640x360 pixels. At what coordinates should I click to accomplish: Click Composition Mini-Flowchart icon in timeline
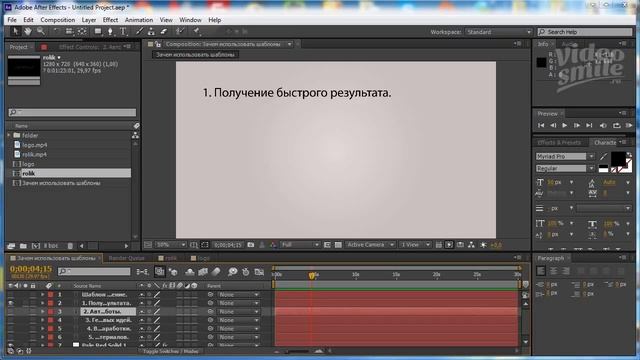tap(142, 272)
